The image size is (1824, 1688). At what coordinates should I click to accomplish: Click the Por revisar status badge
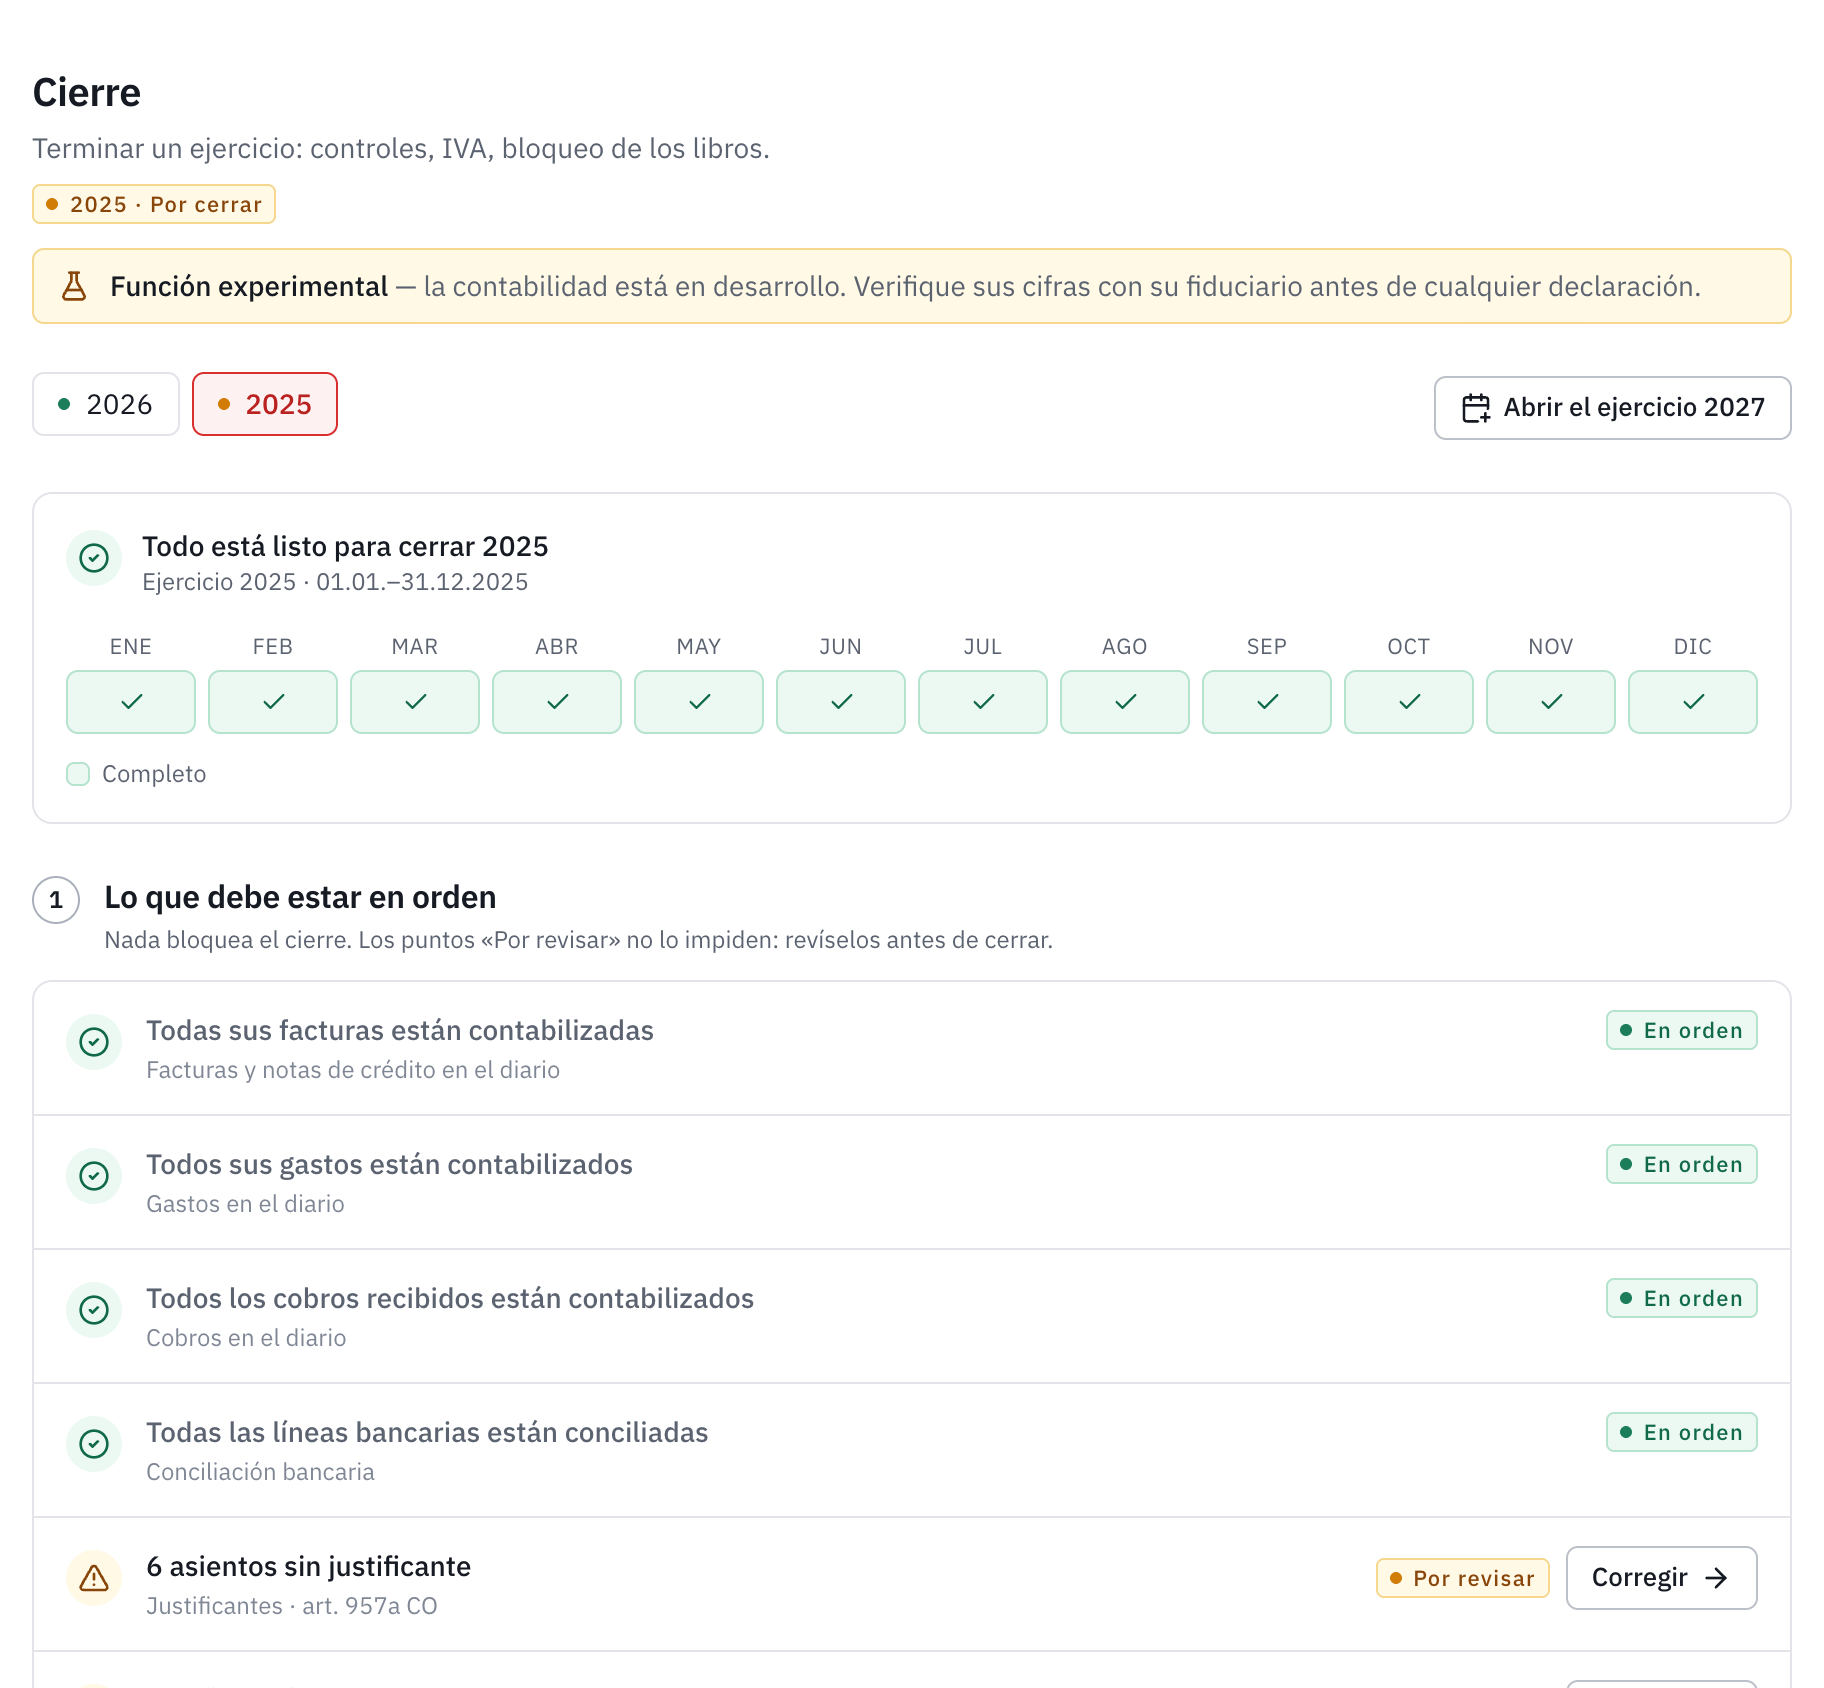click(x=1462, y=1578)
